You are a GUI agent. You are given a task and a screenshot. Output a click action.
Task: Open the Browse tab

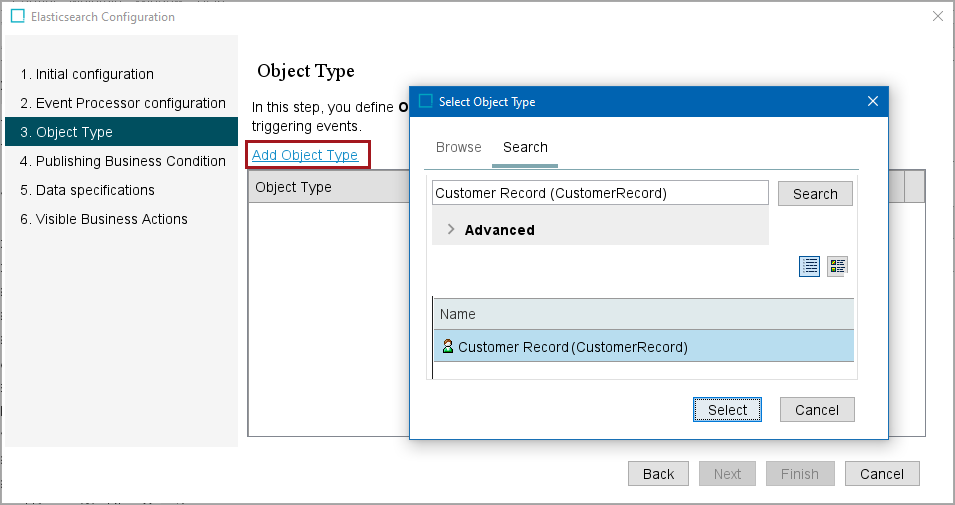pyautogui.click(x=458, y=147)
